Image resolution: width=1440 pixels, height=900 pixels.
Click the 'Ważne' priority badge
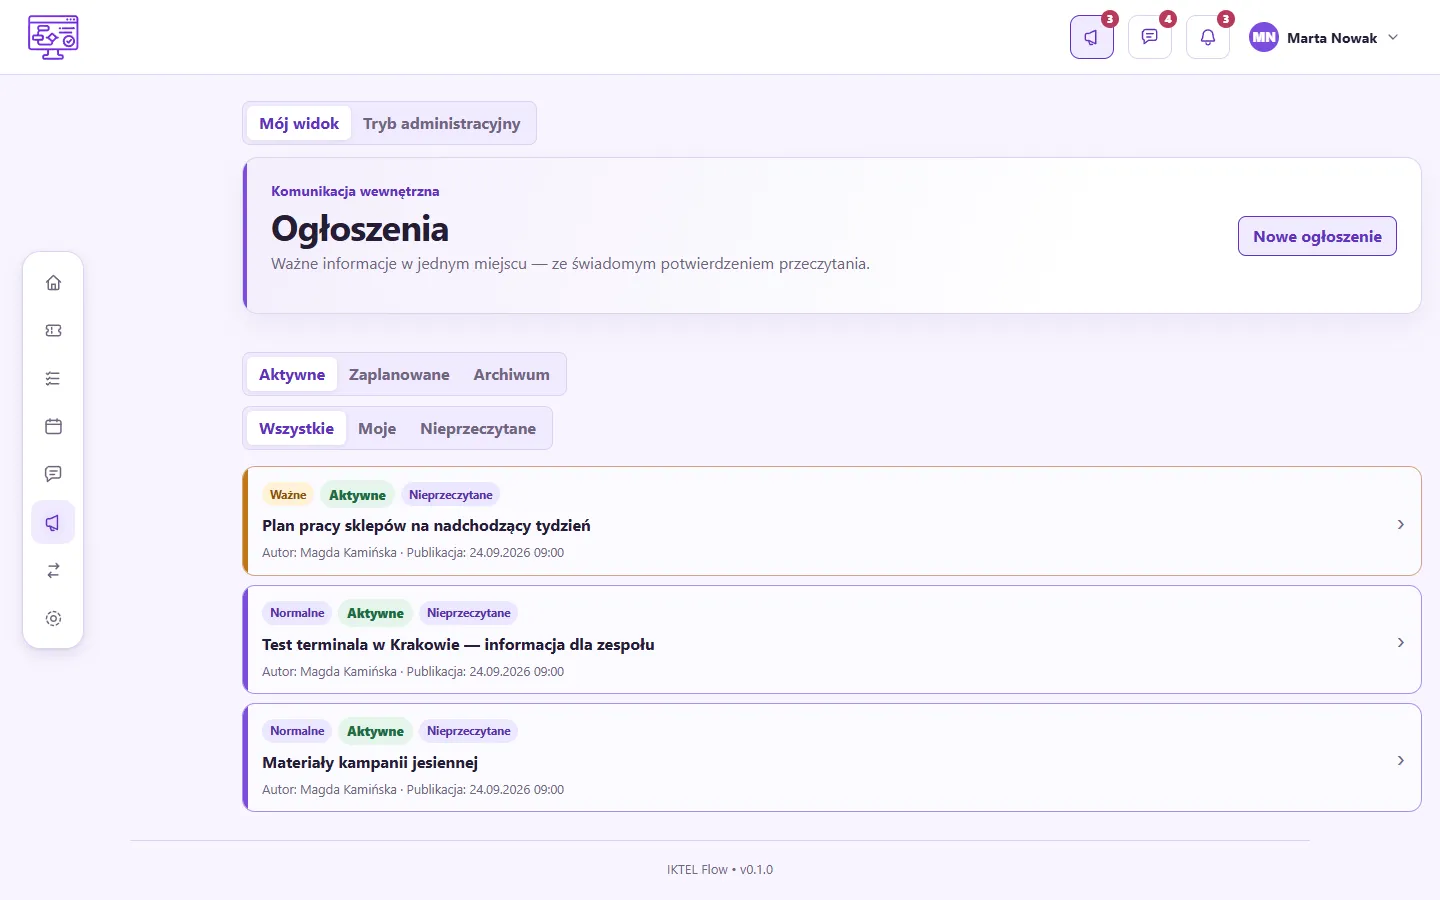coord(288,495)
